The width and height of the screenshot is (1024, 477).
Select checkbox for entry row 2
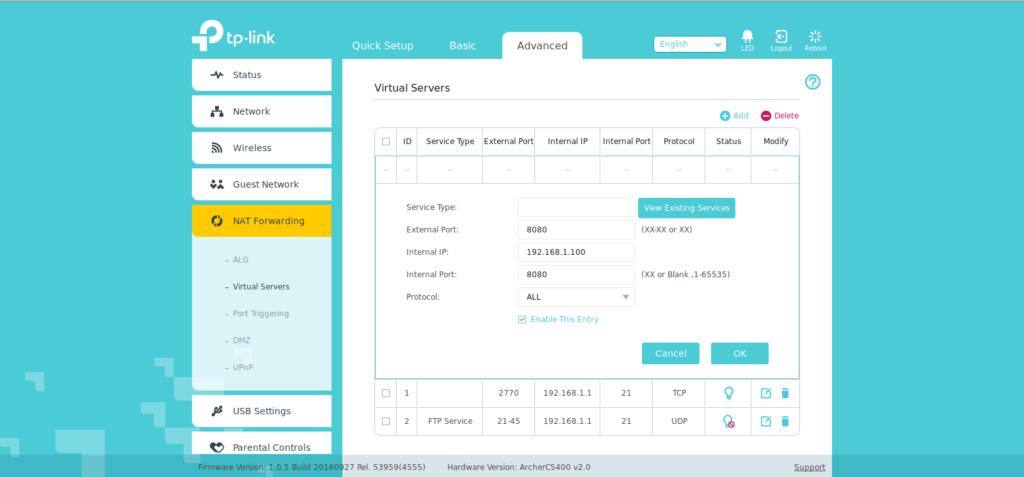tap(386, 422)
